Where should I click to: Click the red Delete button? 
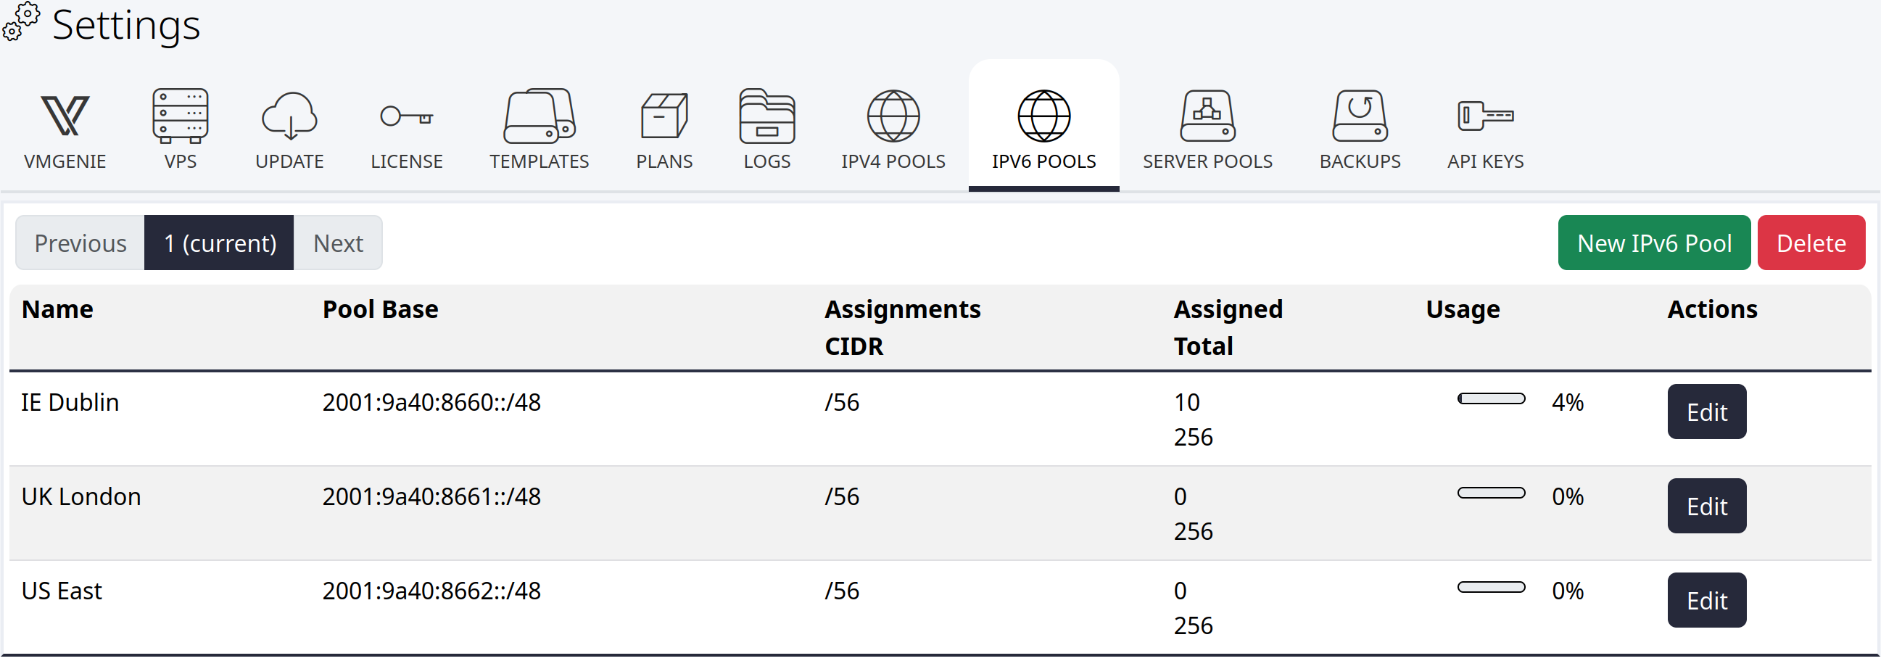(x=1811, y=243)
